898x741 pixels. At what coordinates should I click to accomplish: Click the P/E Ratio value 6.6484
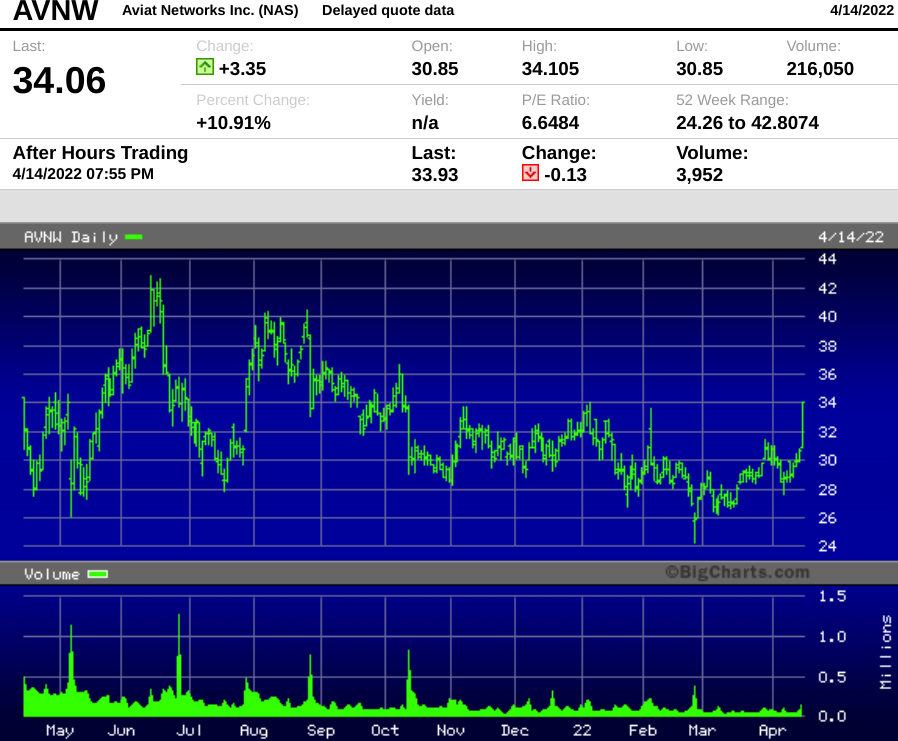point(550,123)
